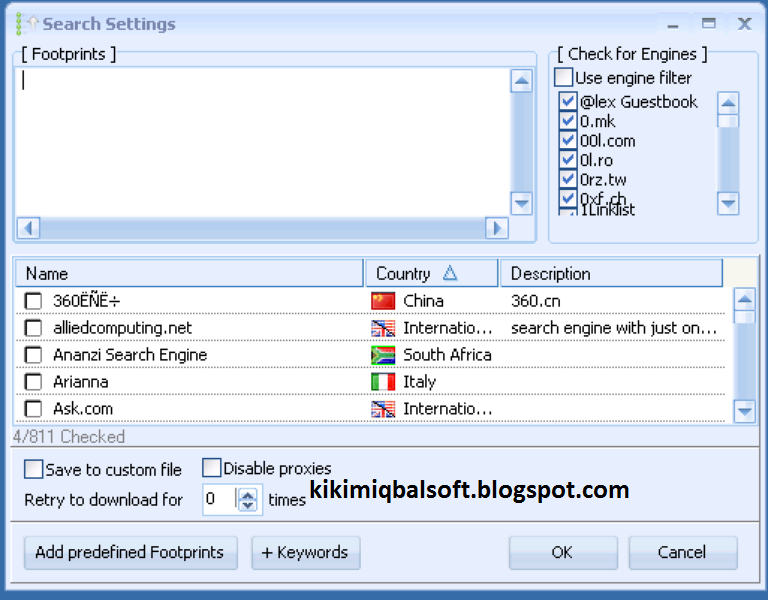This screenshot has height=600, width=768.
Task: Uncheck the @lex Guestbook engine
Action: pyautogui.click(x=568, y=101)
